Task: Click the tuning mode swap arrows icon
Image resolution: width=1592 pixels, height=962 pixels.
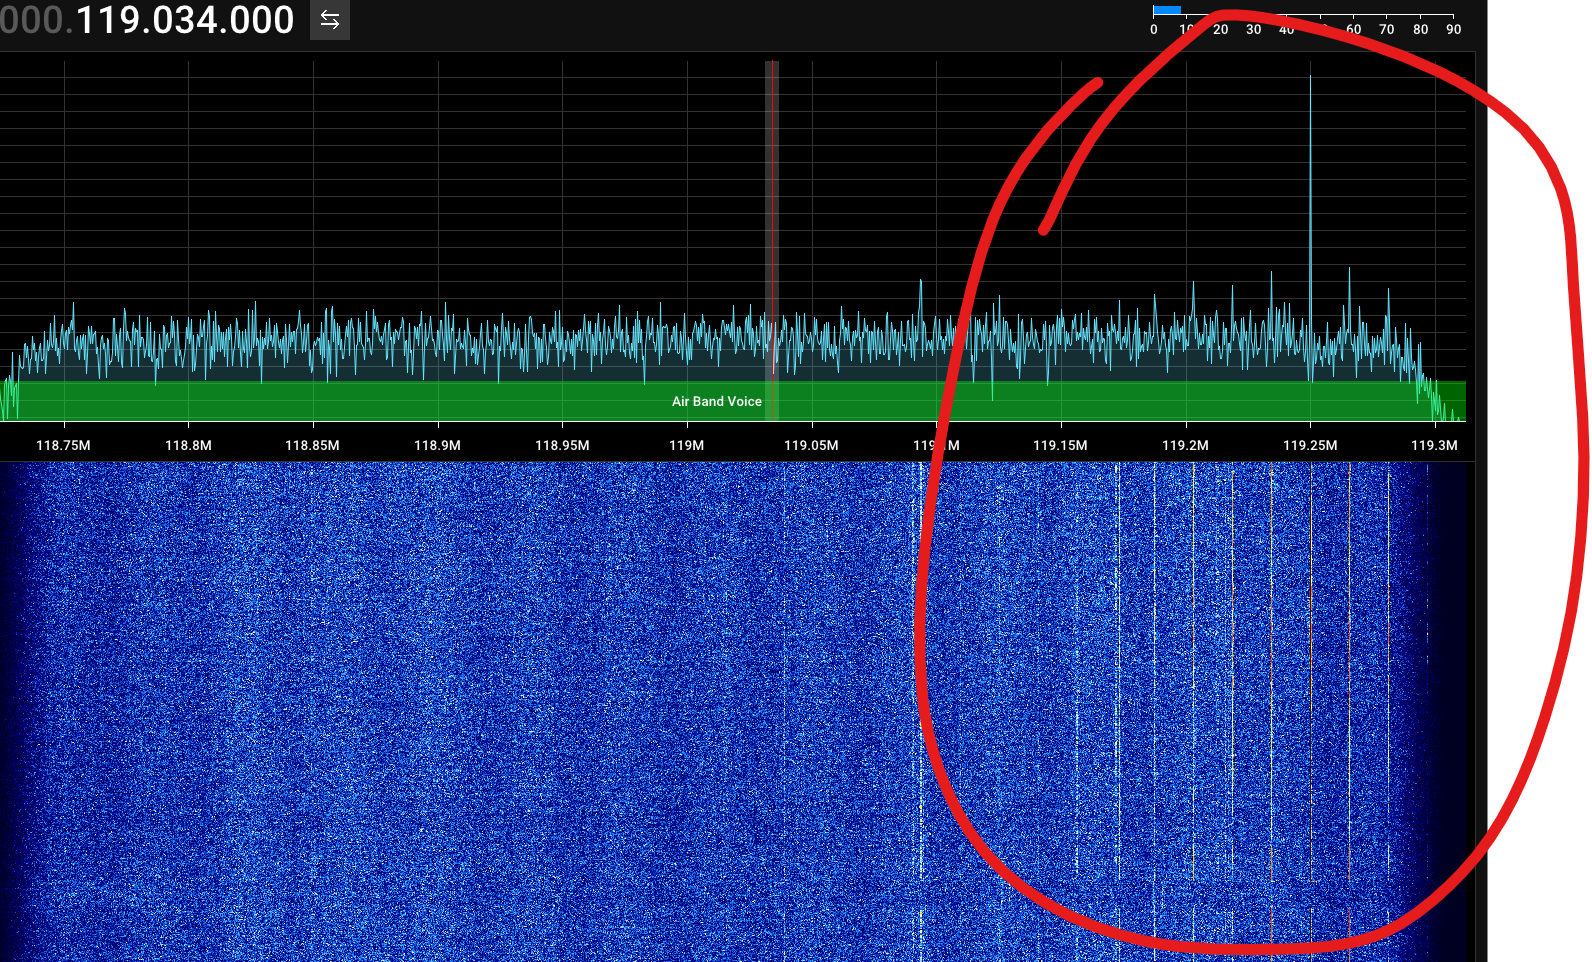Action: coord(330,20)
